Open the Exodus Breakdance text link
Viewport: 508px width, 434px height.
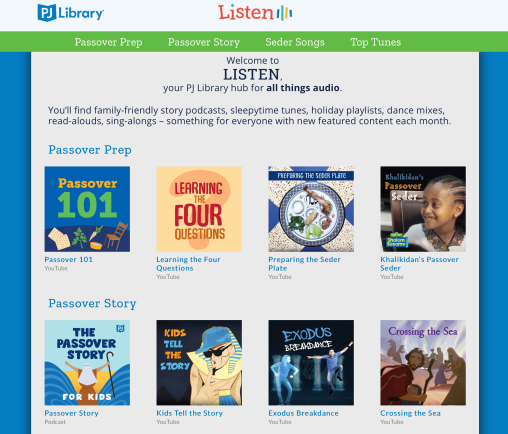tap(303, 413)
